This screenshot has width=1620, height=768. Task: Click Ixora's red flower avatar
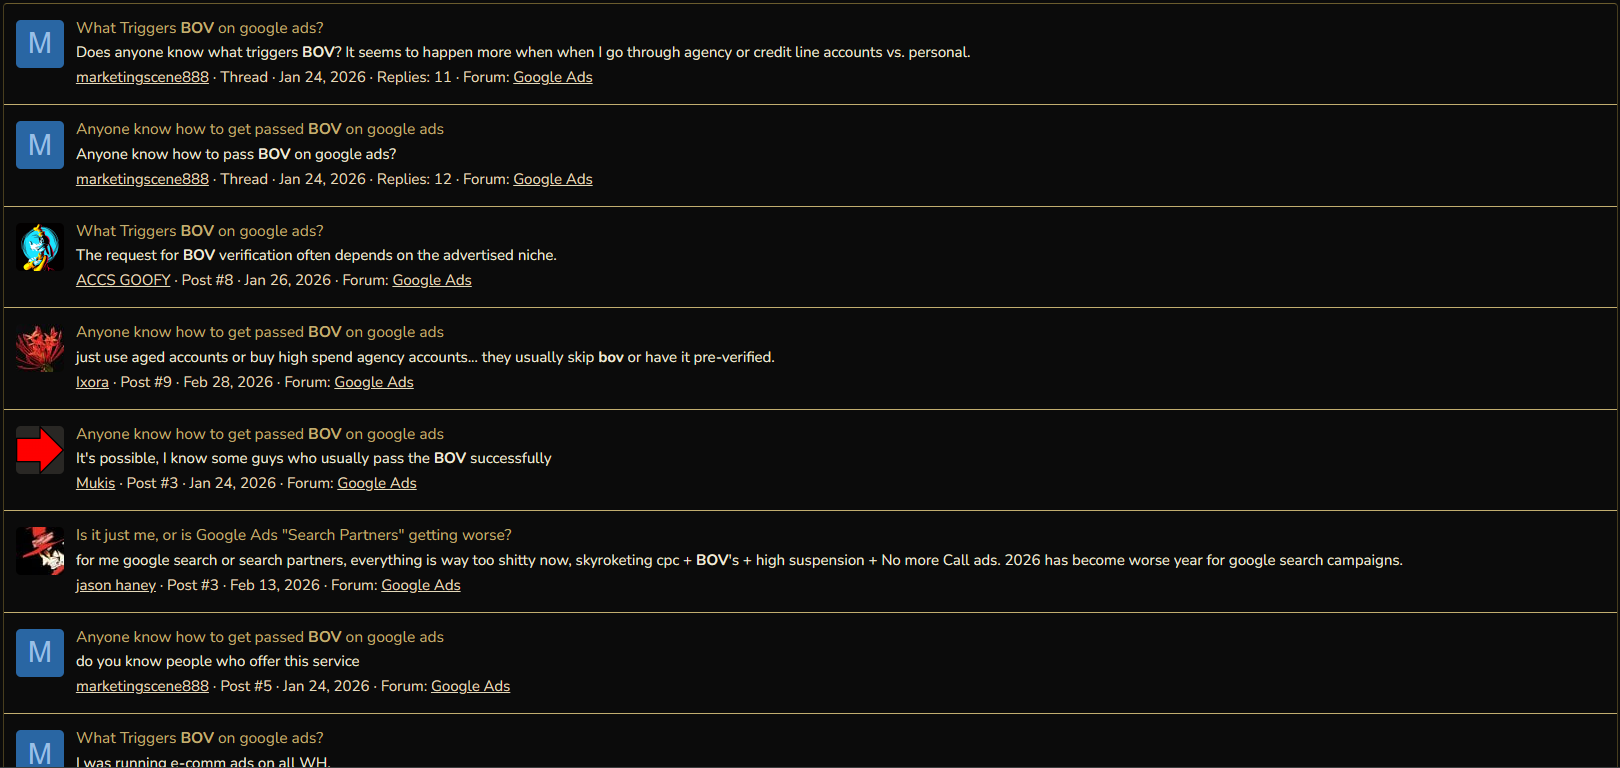tap(40, 349)
